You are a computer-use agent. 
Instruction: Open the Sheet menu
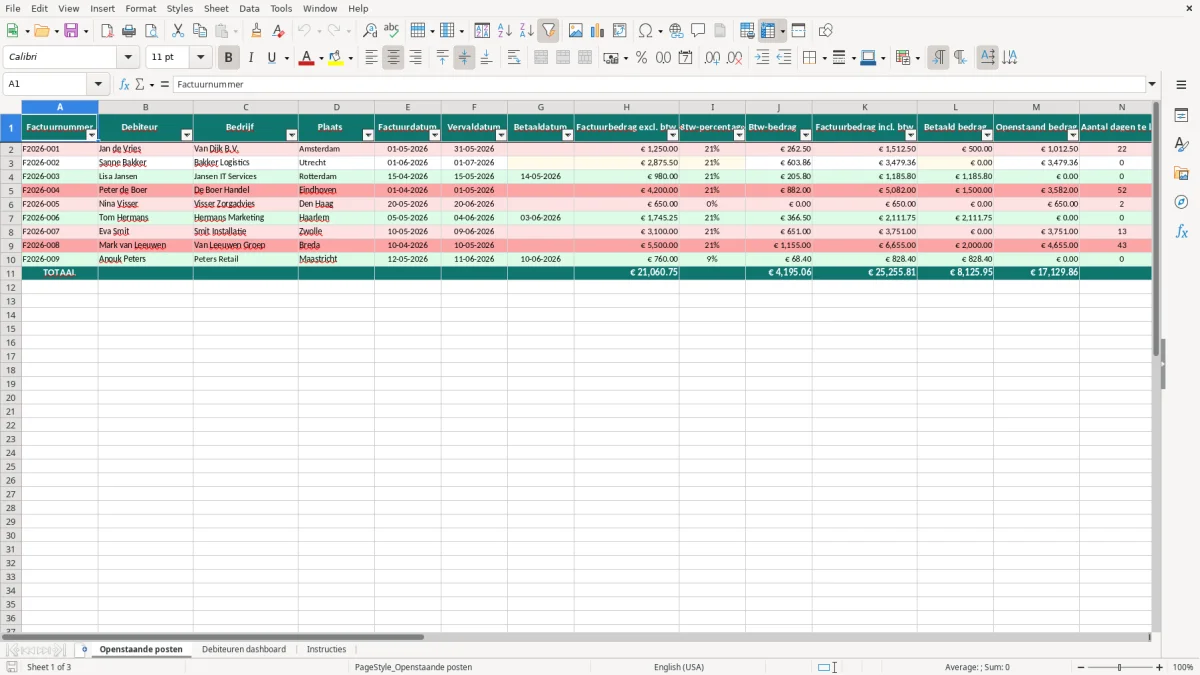pos(216,8)
